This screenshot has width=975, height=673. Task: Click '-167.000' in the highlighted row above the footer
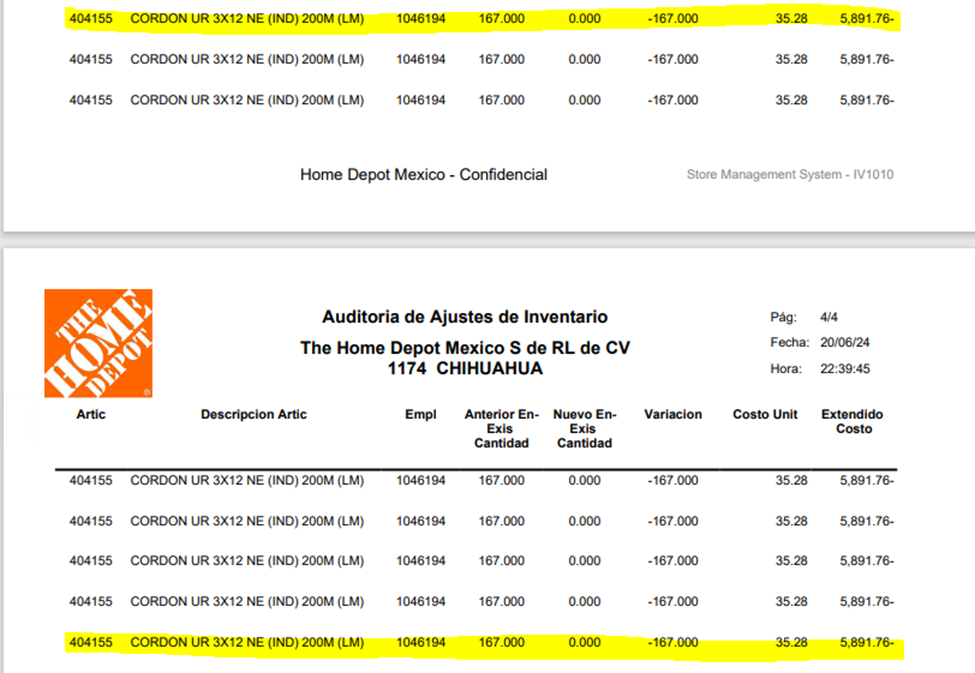673,19
